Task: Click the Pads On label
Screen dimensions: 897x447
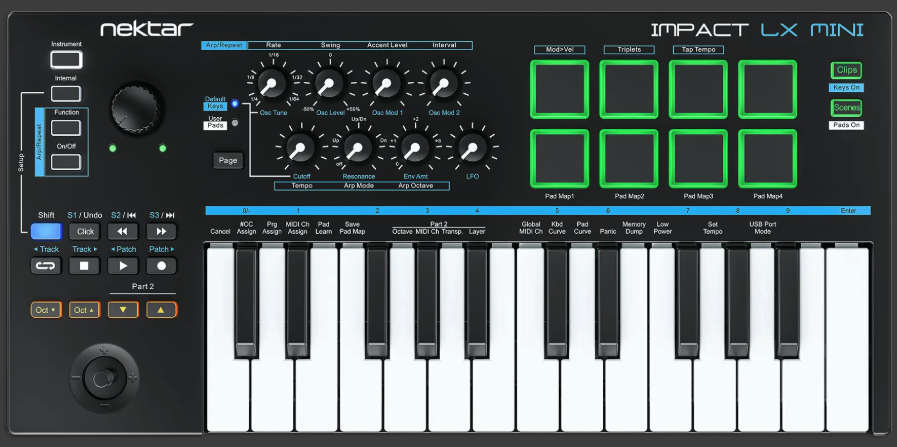Action: pyautogui.click(x=846, y=125)
